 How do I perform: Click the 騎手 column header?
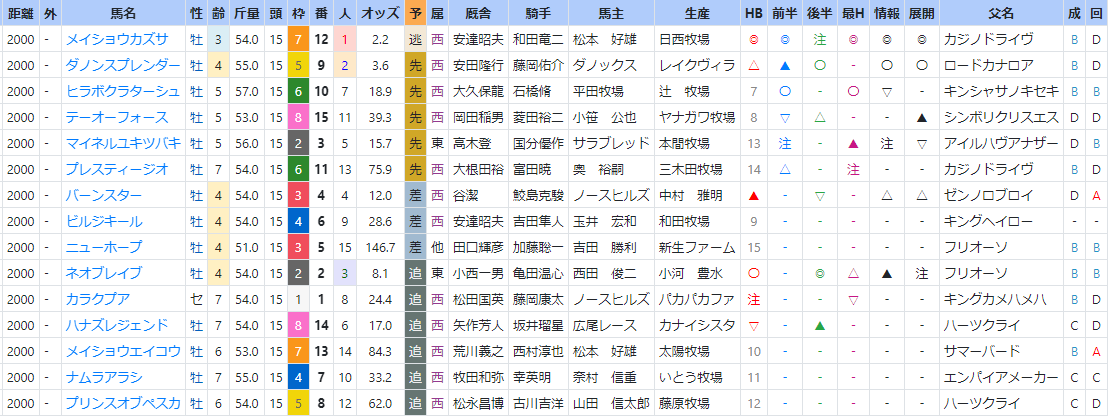coord(538,13)
